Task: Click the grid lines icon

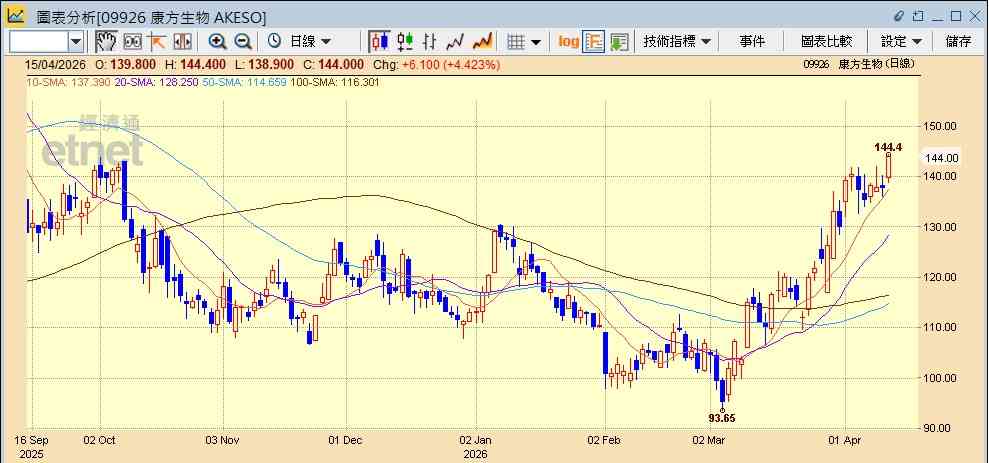Action: 517,42
